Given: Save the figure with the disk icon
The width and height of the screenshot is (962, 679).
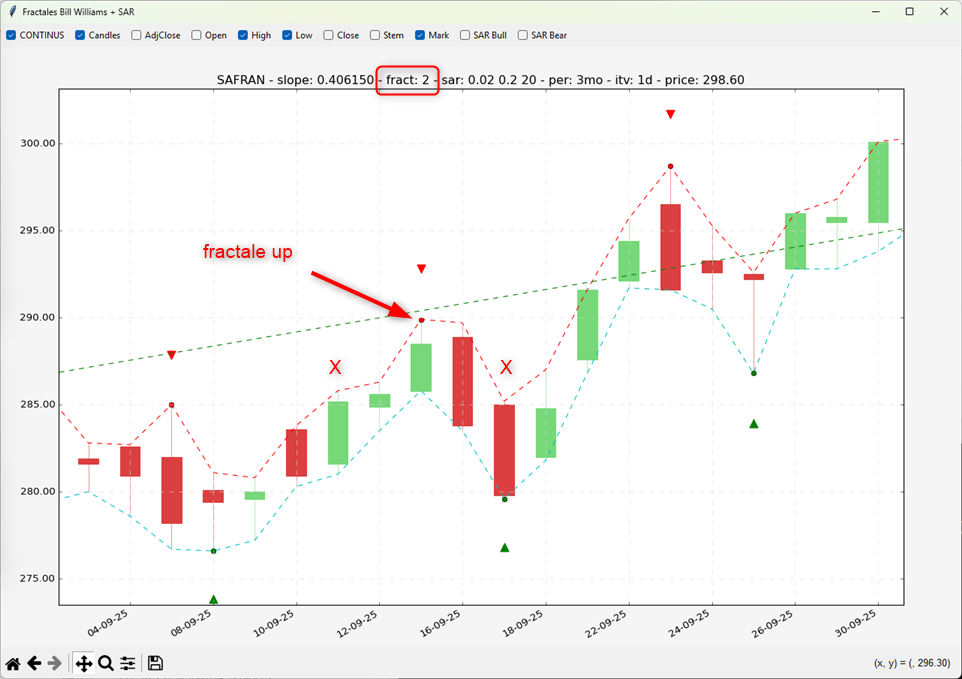Looking at the screenshot, I should (155, 663).
